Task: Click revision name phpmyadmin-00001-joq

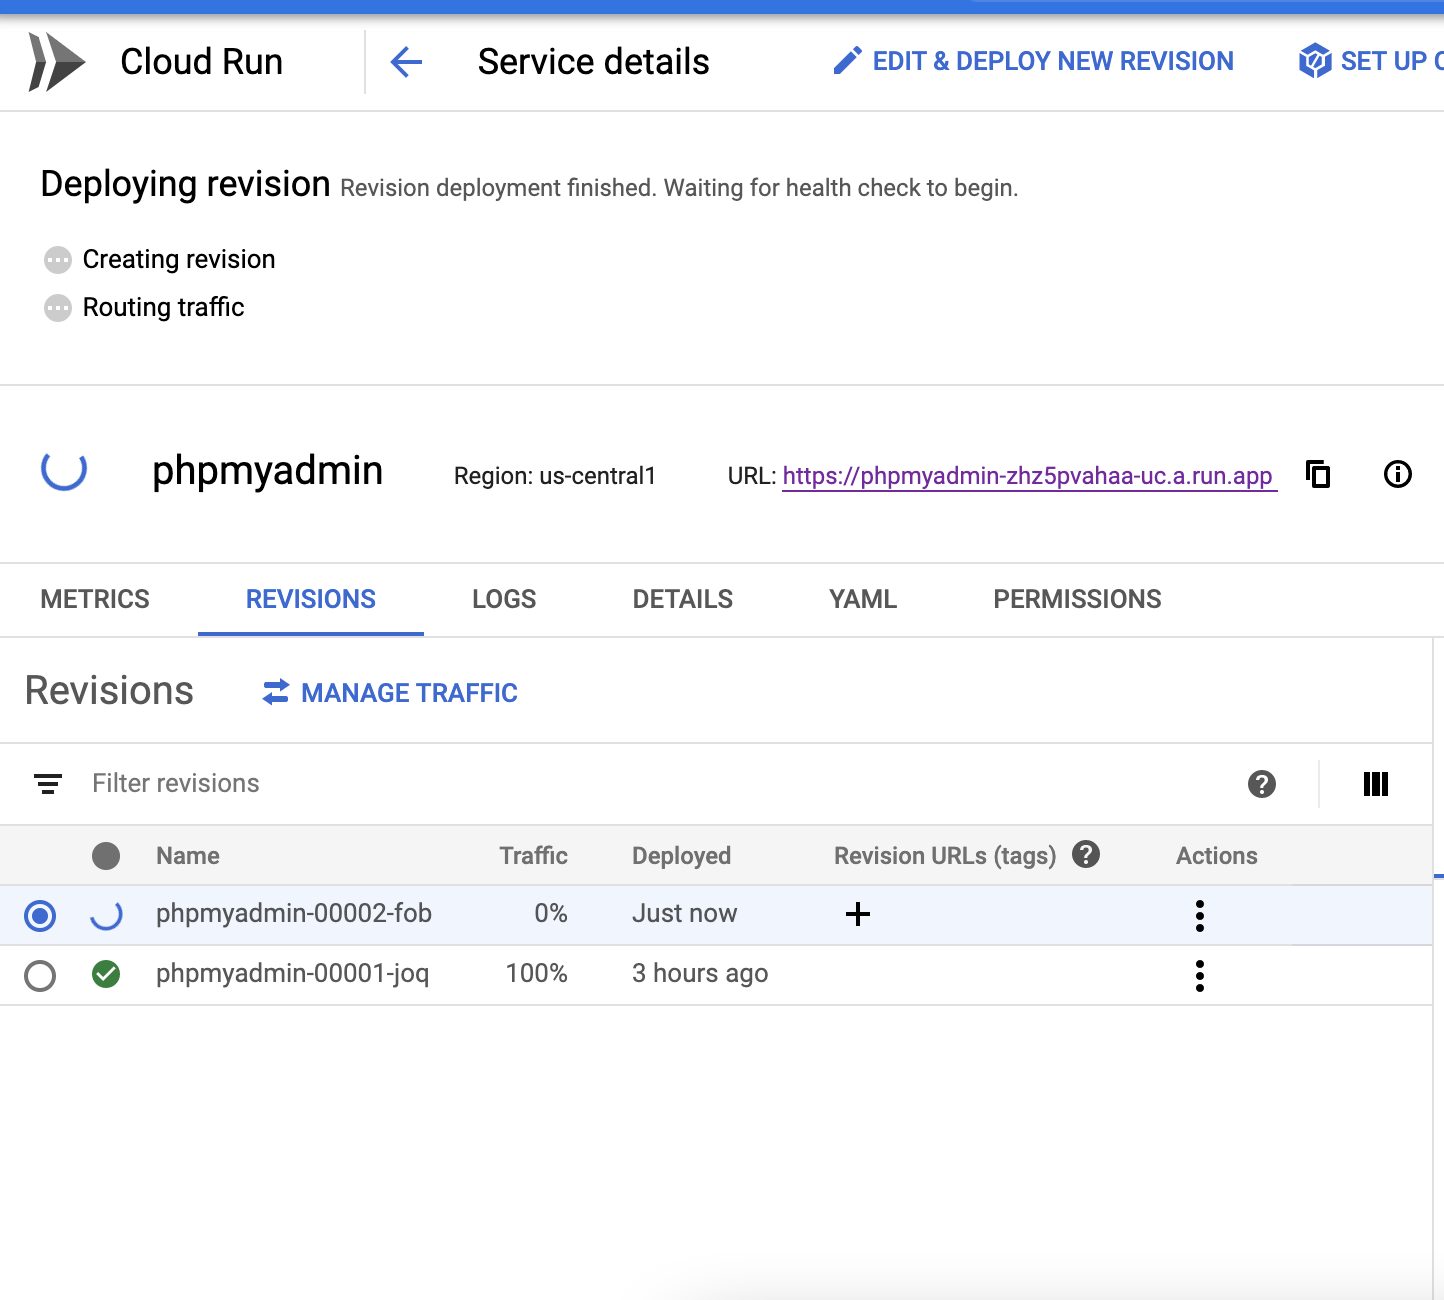Action: coord(293,974)
